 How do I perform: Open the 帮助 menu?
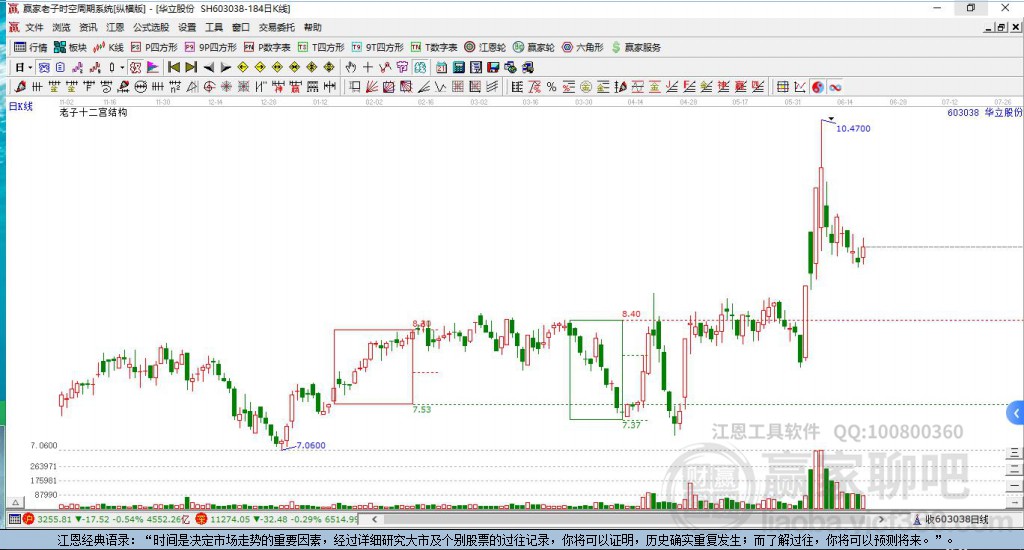(313, 27)
